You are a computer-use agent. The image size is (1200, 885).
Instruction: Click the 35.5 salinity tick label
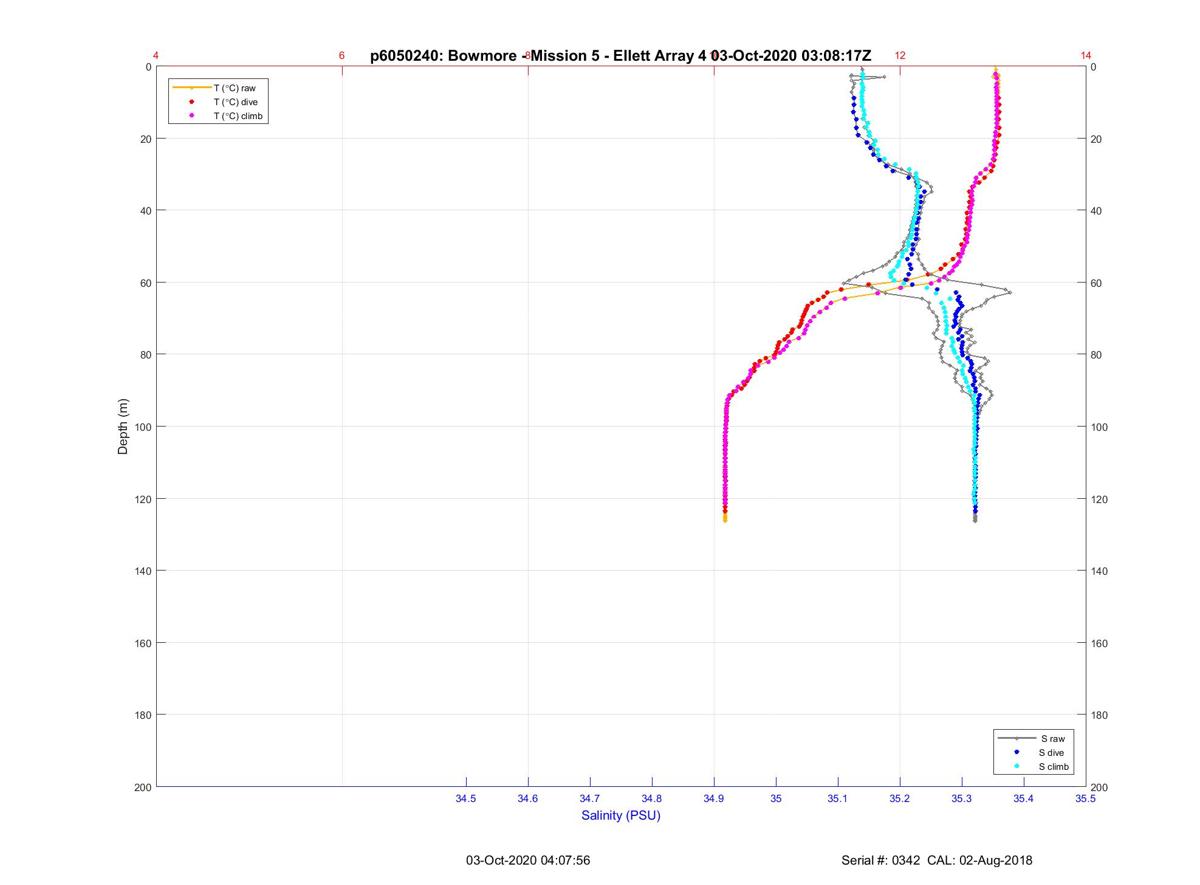point(1086,799)
